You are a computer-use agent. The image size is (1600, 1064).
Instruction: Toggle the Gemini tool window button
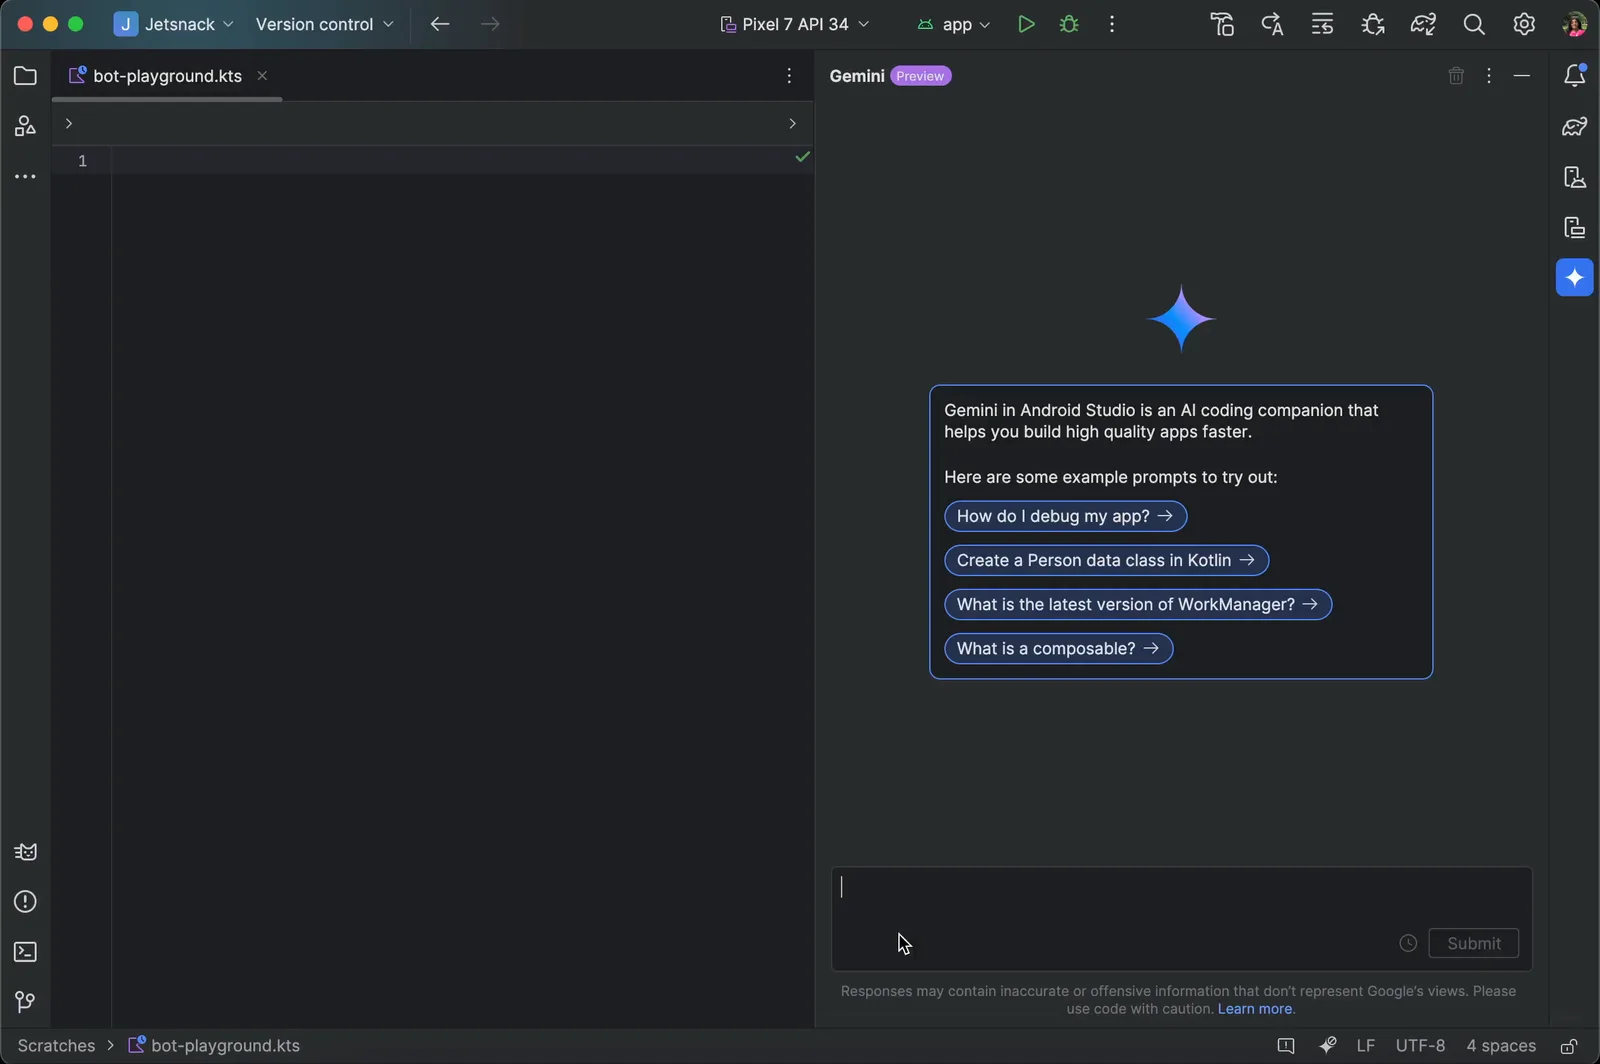click(x=1575, y=277)
